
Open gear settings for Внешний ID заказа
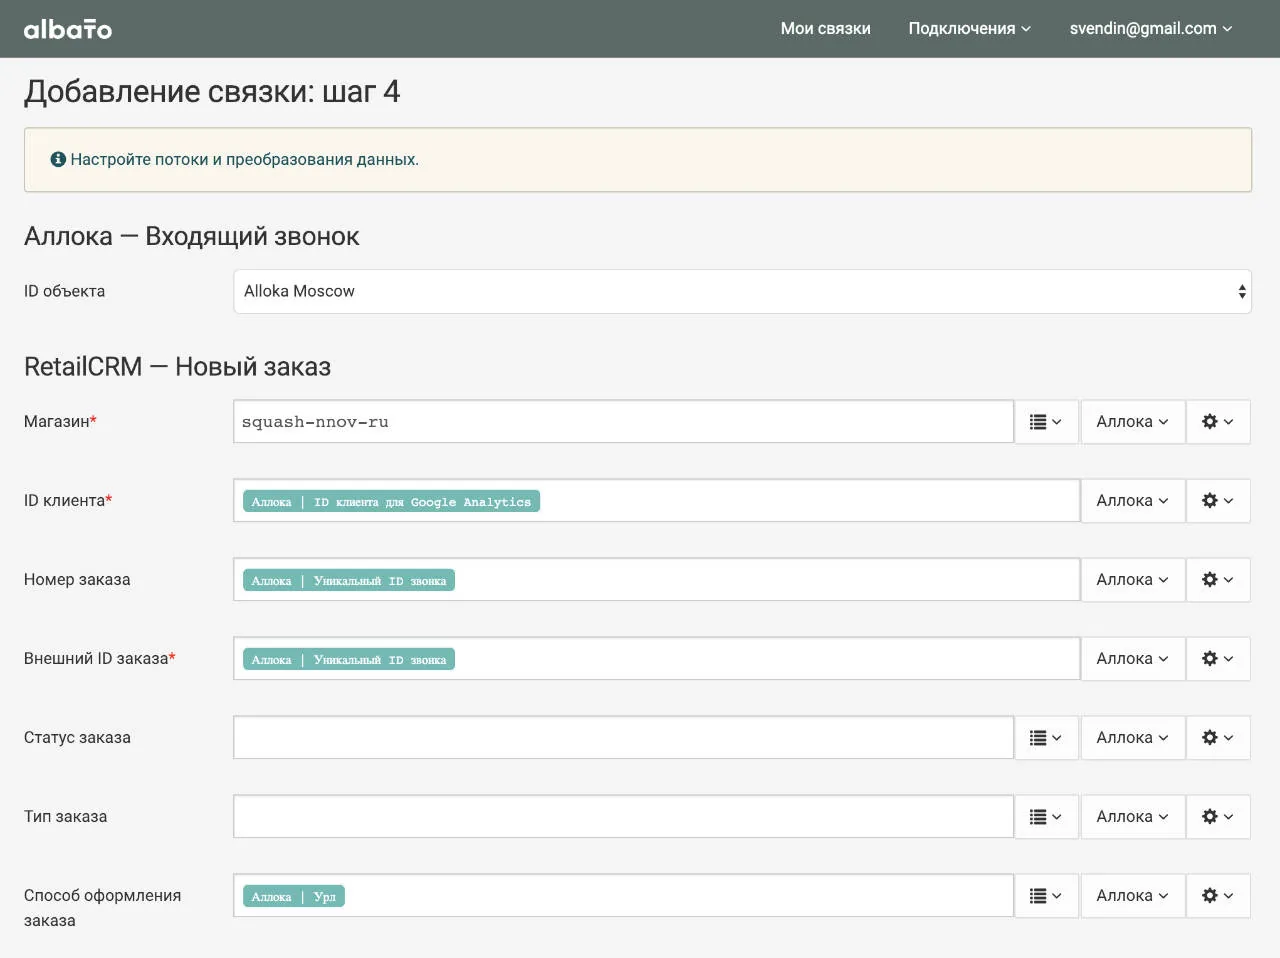coord(1218,659)
